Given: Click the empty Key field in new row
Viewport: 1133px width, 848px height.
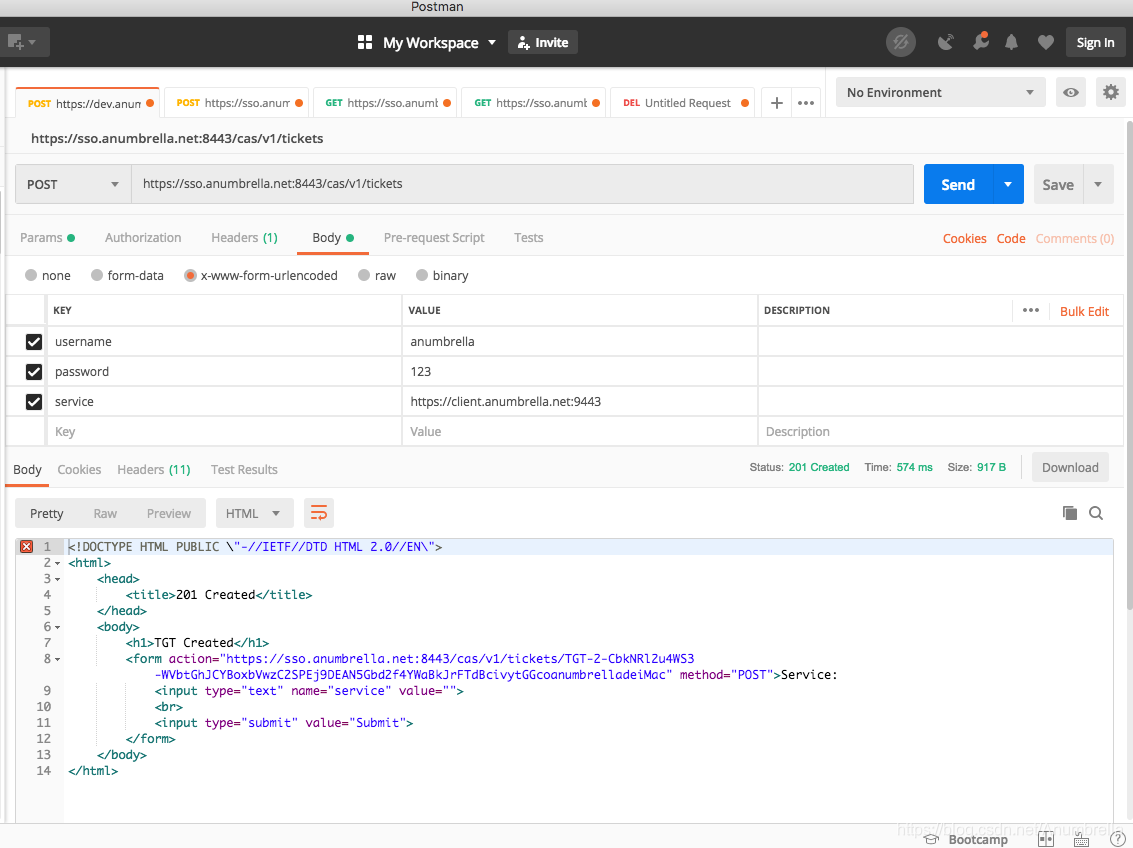Looking at the screenshot, I should pos(224,431).
